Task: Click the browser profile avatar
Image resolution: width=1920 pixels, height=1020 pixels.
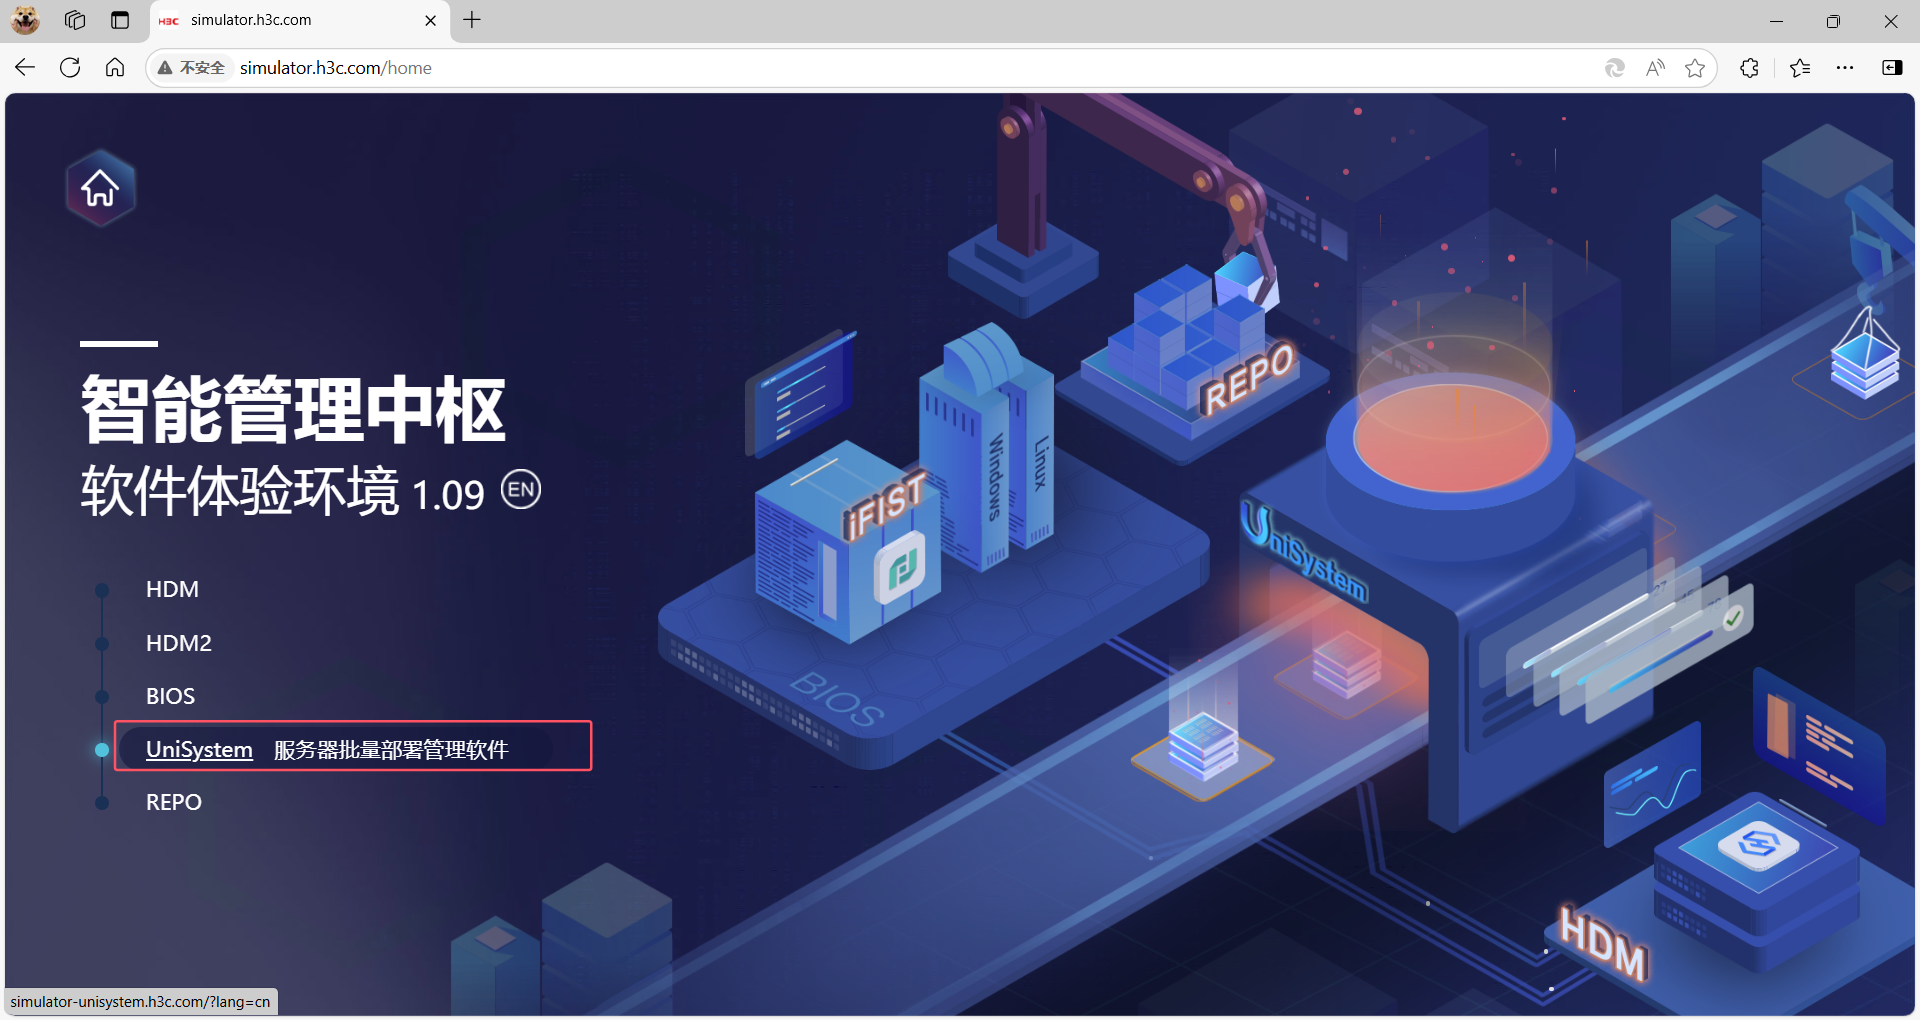Action: [25, 20]
